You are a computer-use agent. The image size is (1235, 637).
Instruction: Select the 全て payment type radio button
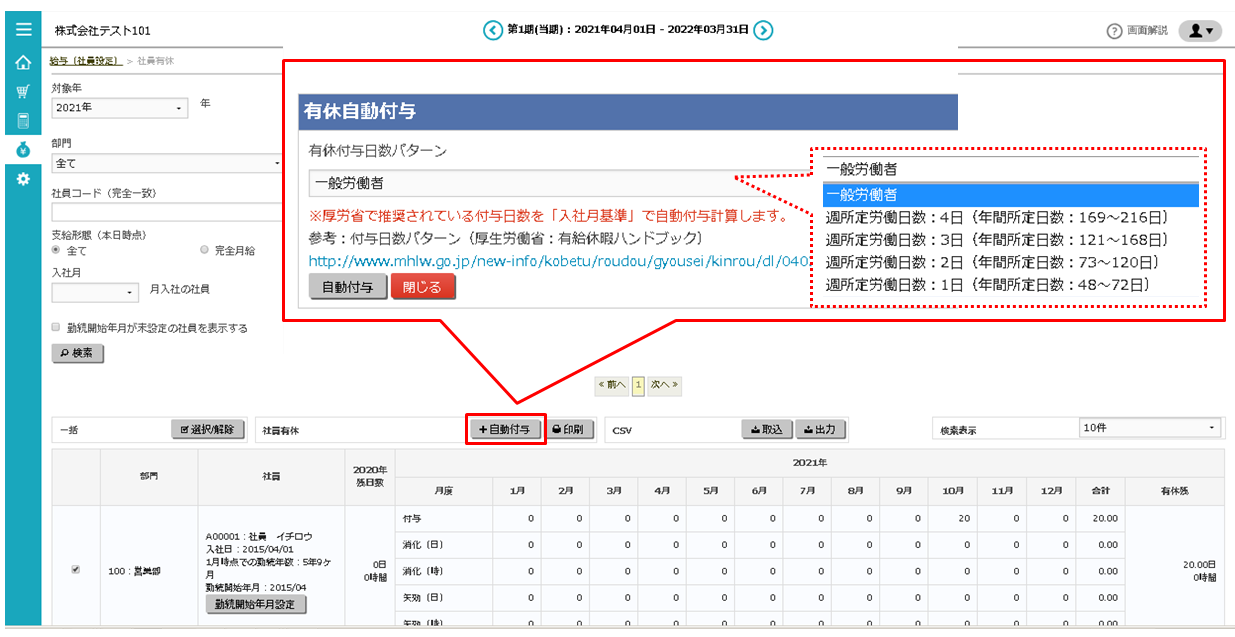(x=56, y=250)
